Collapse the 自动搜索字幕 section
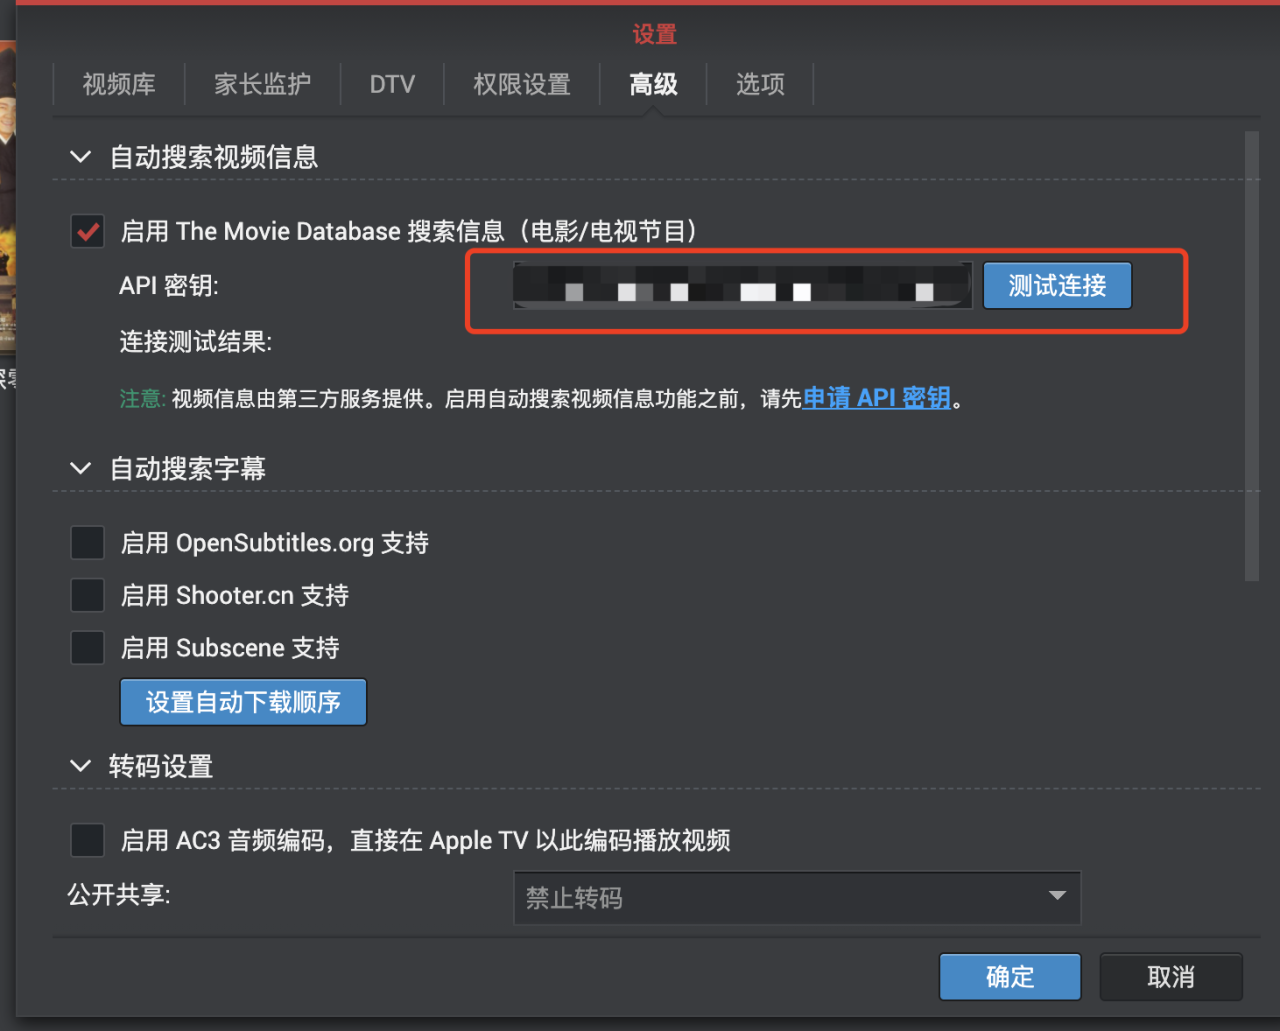This screenshot has width=1280, height=1031. coord(80,468)
